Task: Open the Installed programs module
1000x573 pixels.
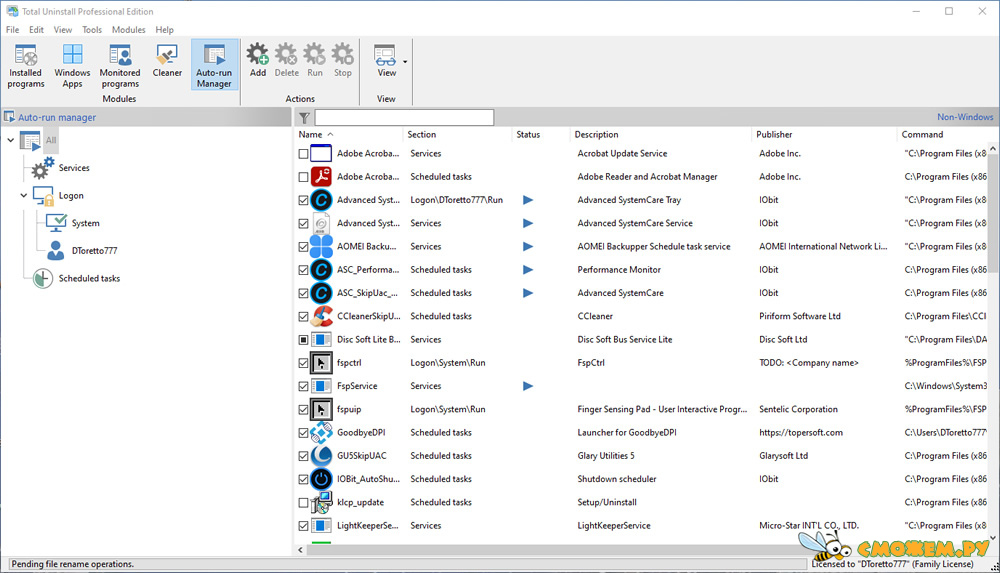Action: 26,66
